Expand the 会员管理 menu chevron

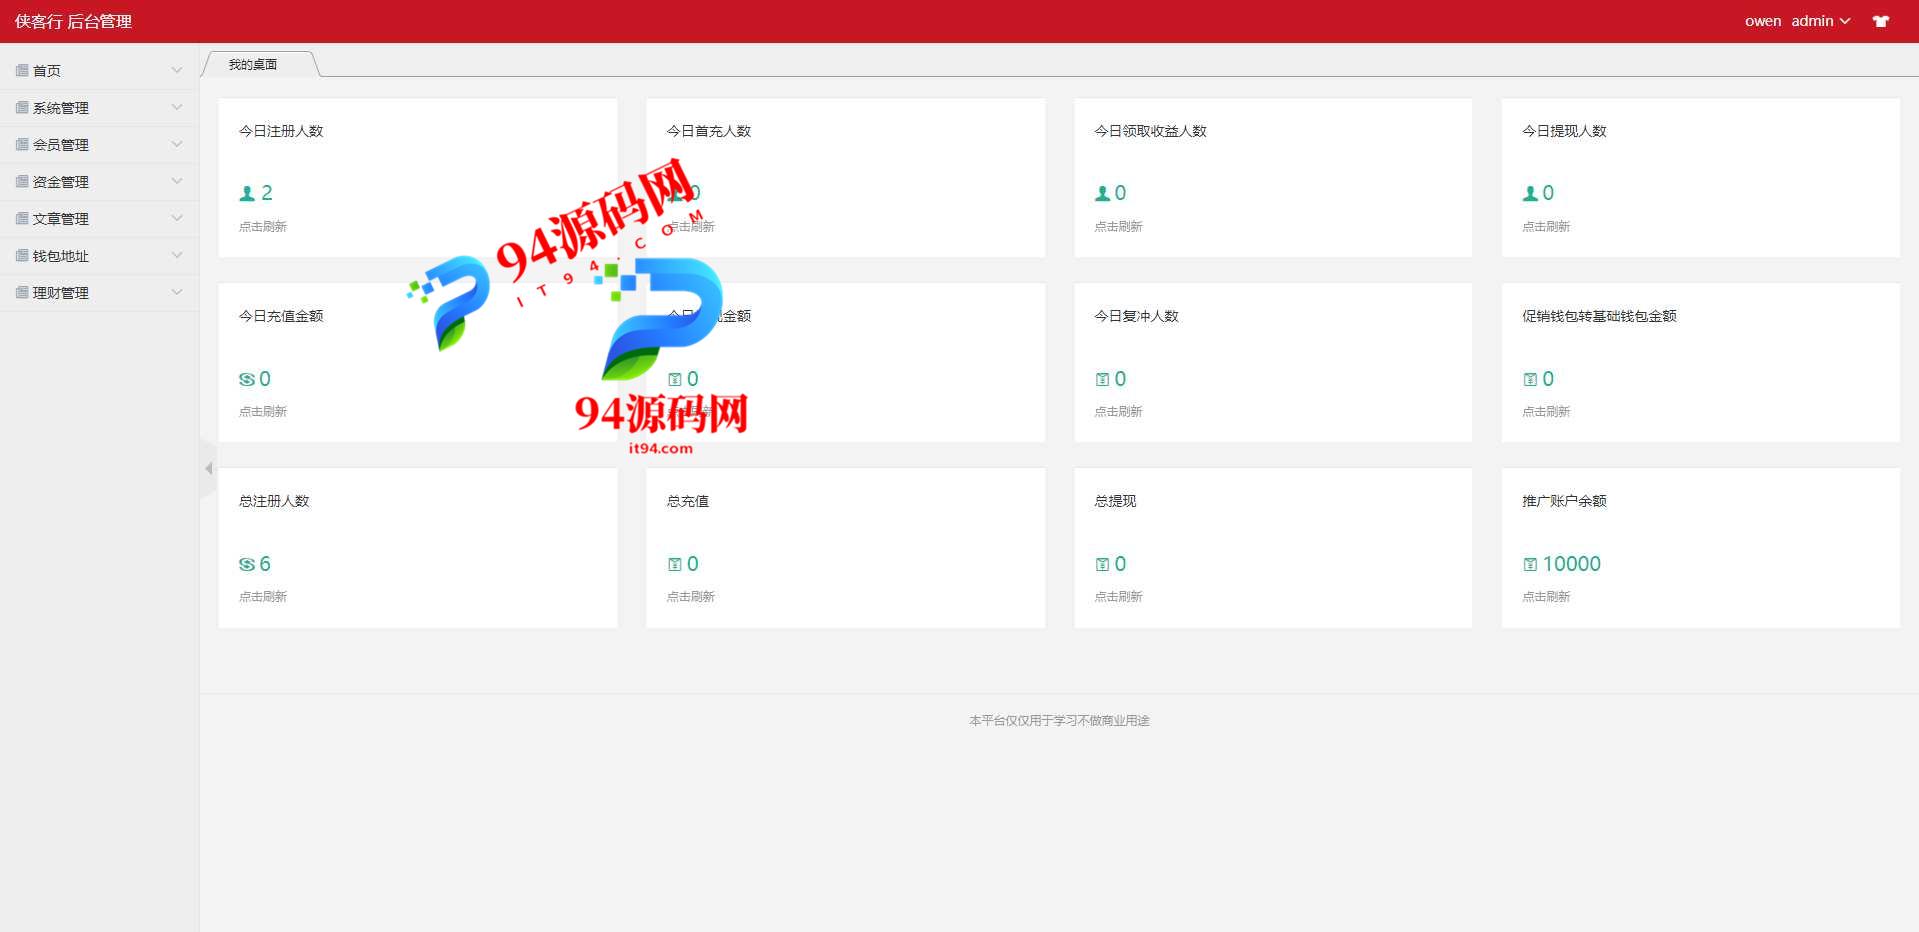pos(177,144)
